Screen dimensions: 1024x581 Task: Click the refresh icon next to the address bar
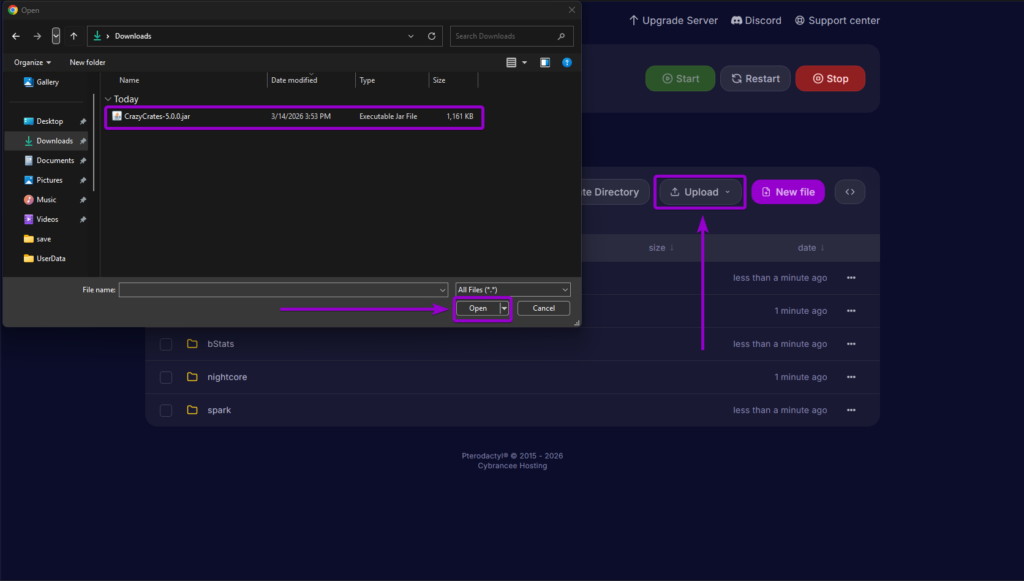(431, 35)
